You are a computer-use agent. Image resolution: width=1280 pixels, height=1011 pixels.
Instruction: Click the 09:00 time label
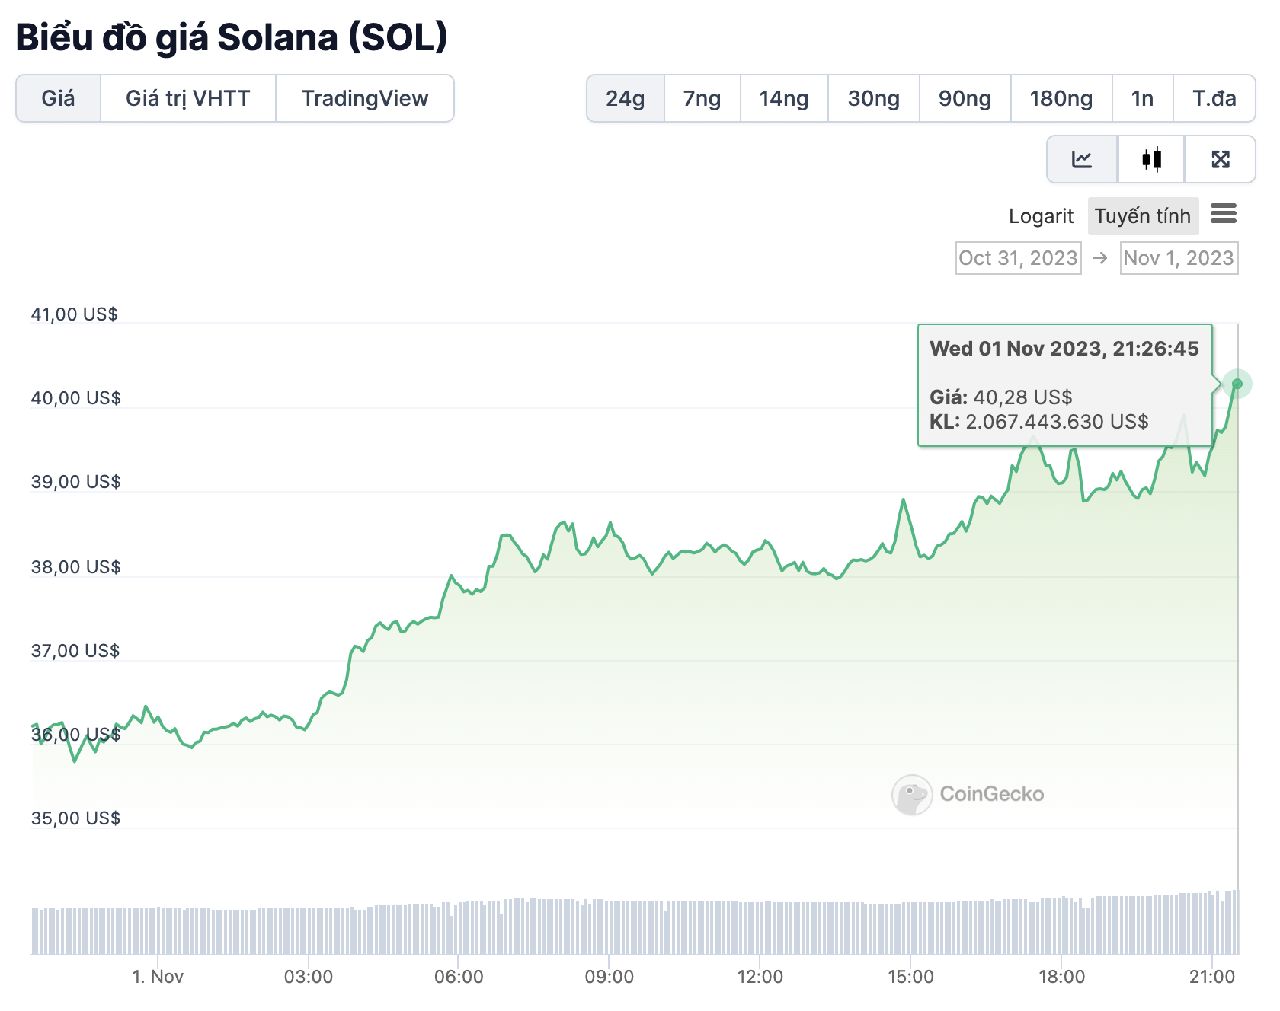tap(609, 976)
